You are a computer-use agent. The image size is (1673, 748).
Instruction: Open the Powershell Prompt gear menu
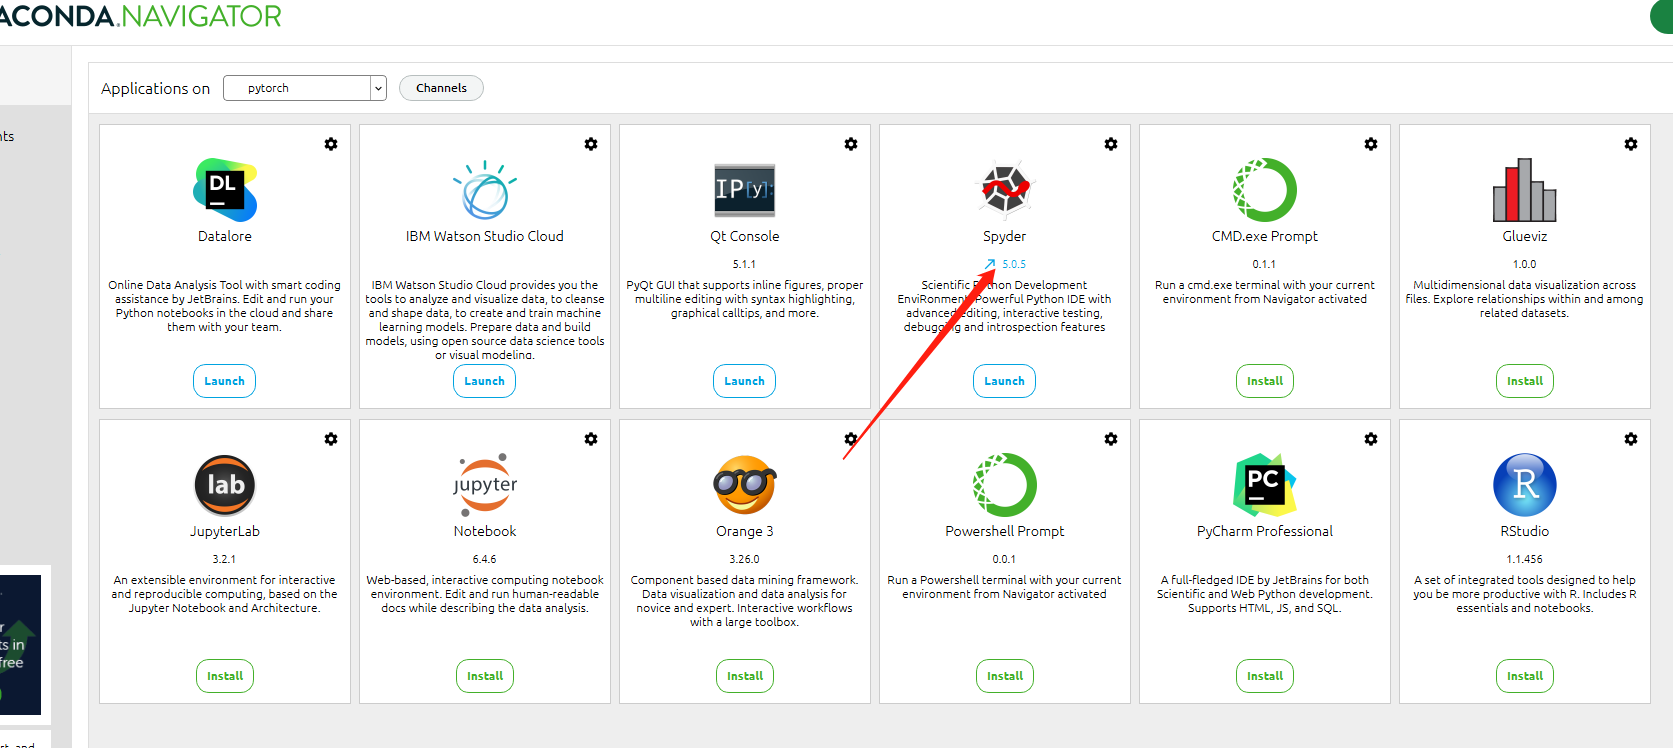point(1111,439)
